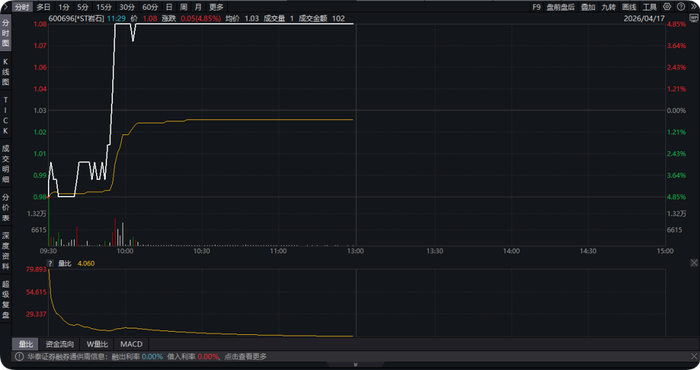This screenshot has width=700, height=370.
Task: Click the 79.893 volume ratio axis label
Action: 36,269
